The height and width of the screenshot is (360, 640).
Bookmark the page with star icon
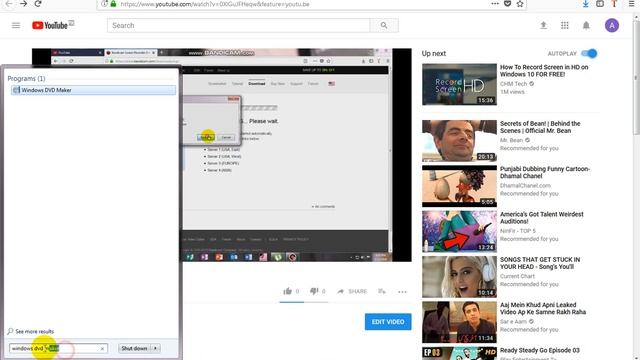520,4
